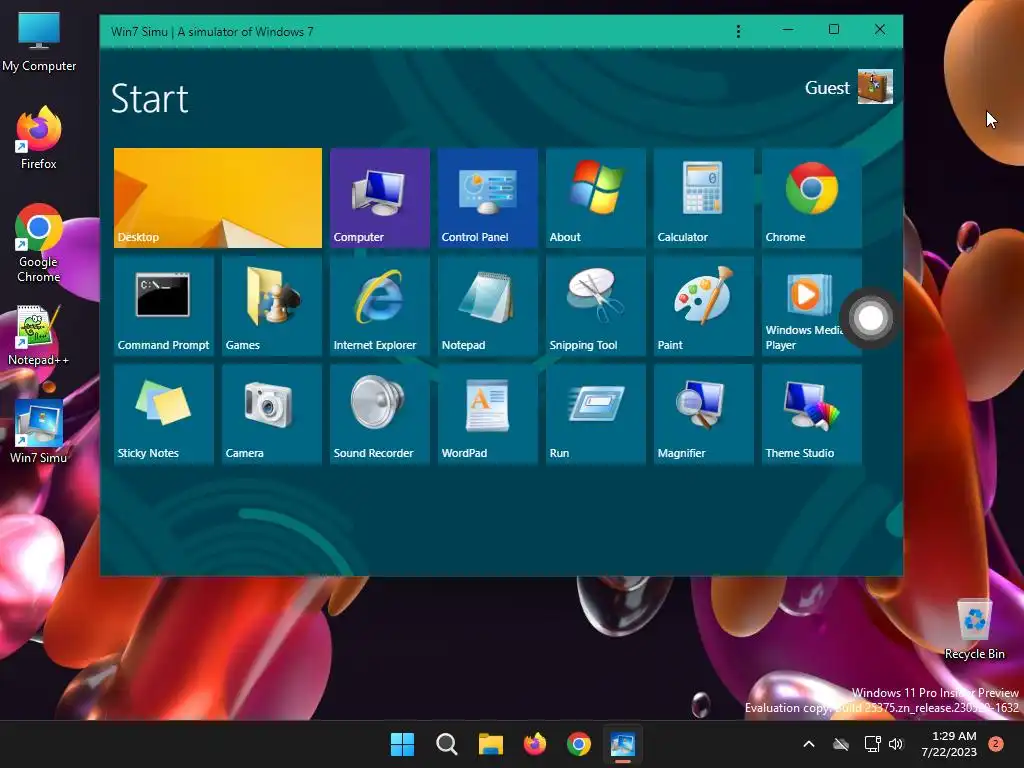
Task: Launch the Camera tile
Action: (x=272, y=414)
